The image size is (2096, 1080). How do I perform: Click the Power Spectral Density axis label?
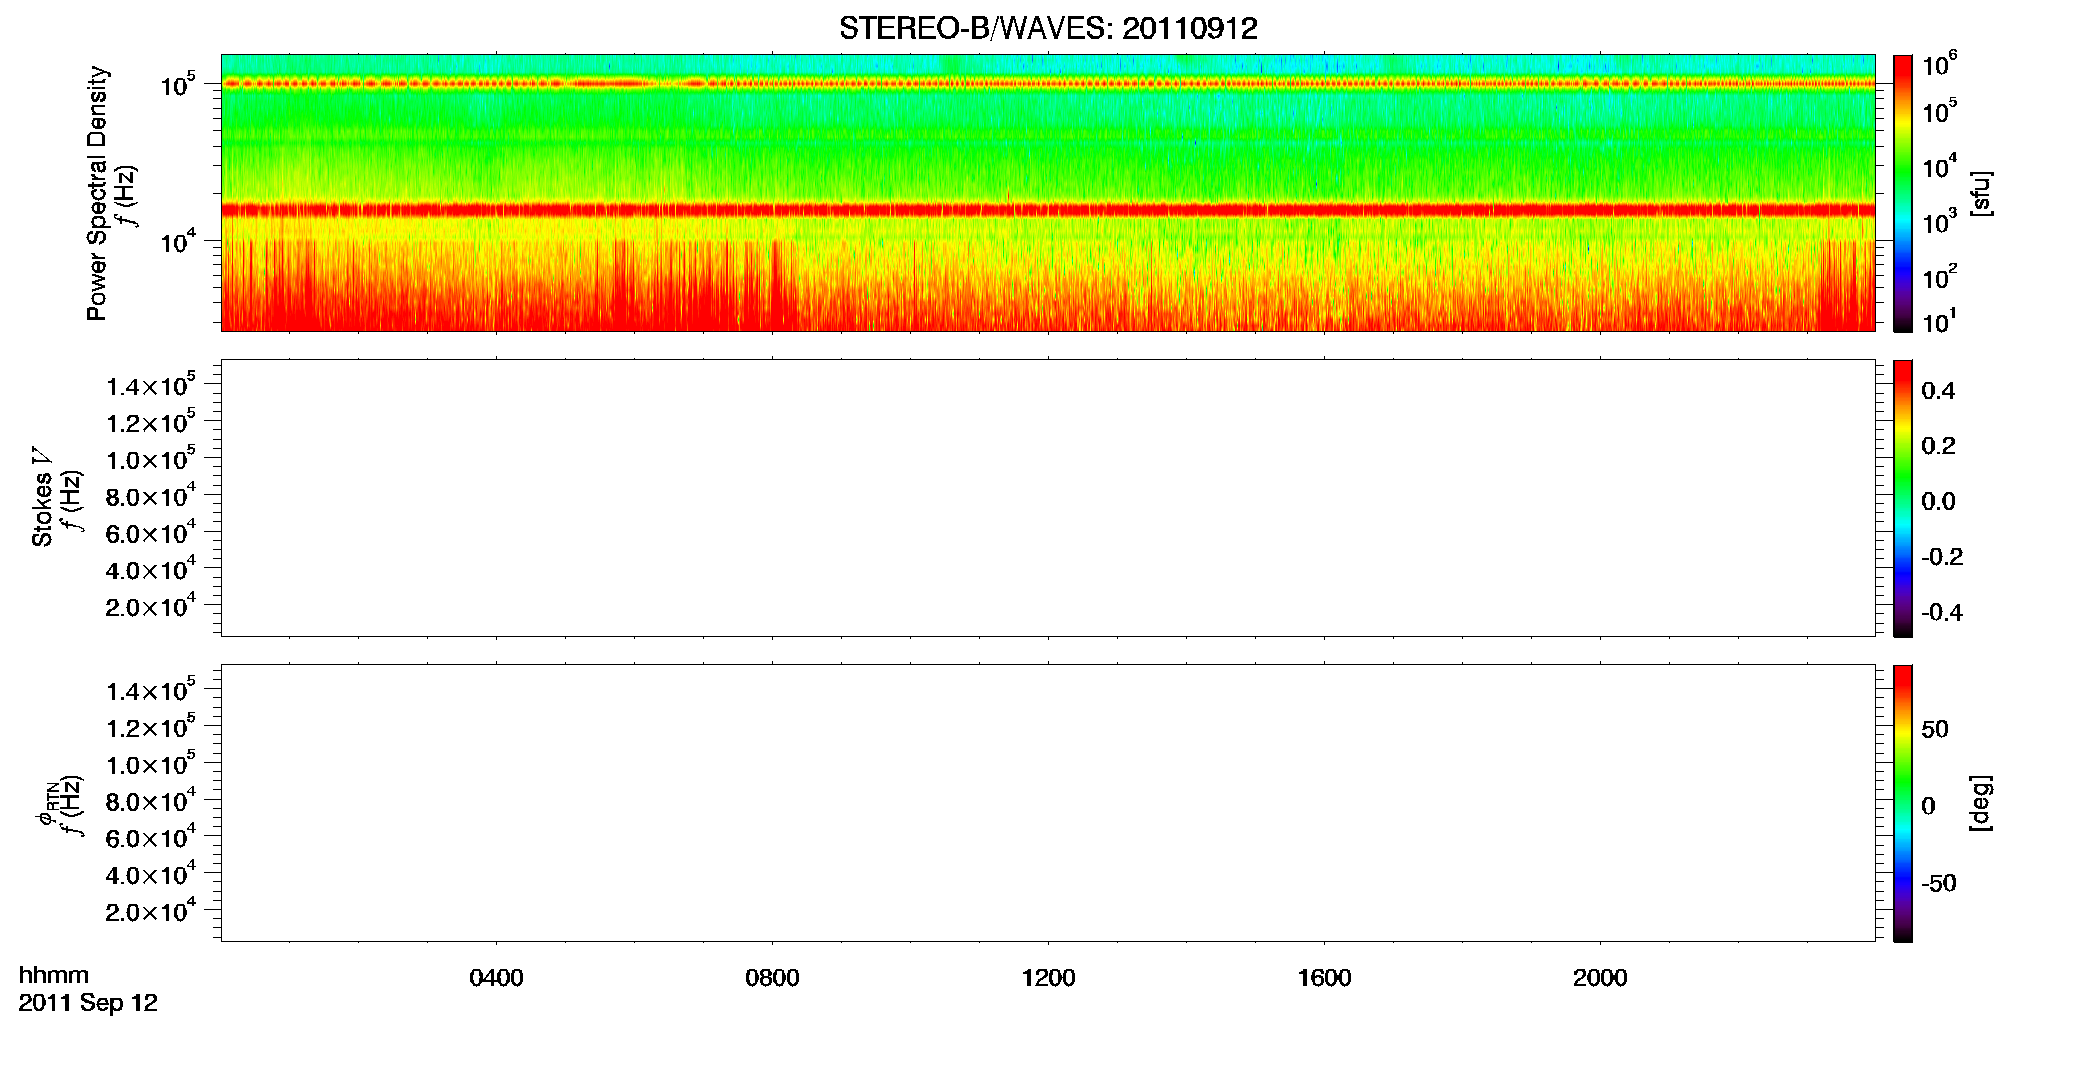point(97,193)
